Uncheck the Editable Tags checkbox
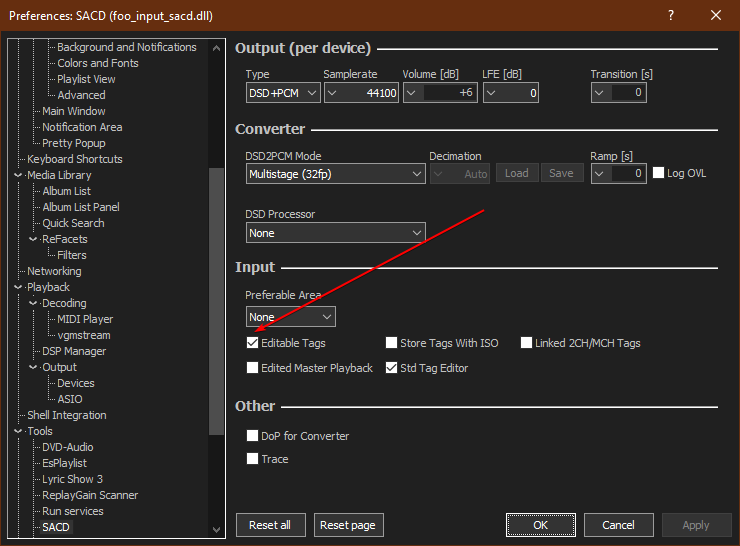Screen dimensions: 740x546 click(253, 343)
